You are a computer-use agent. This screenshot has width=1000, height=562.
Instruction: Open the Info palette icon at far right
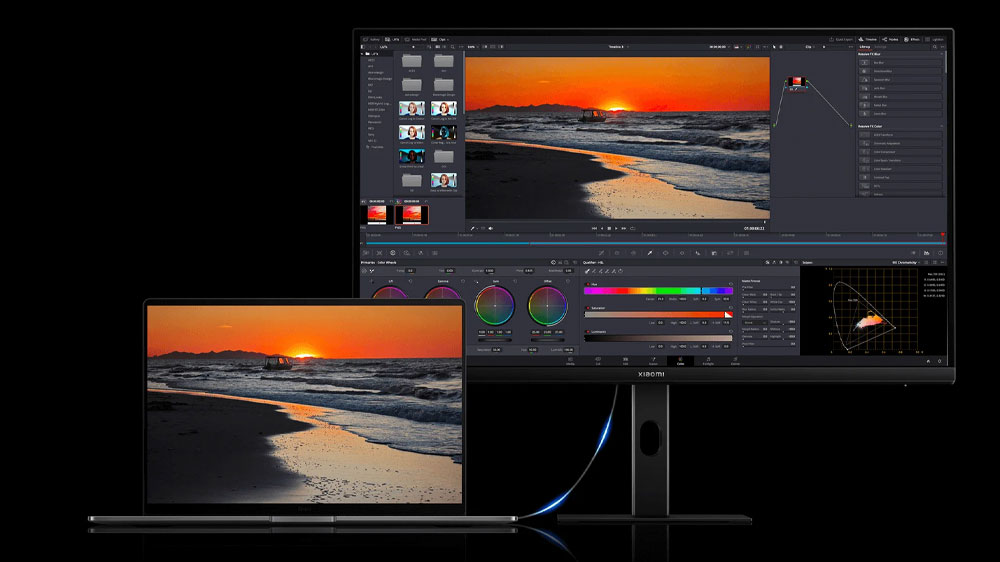tap(941, 253)
